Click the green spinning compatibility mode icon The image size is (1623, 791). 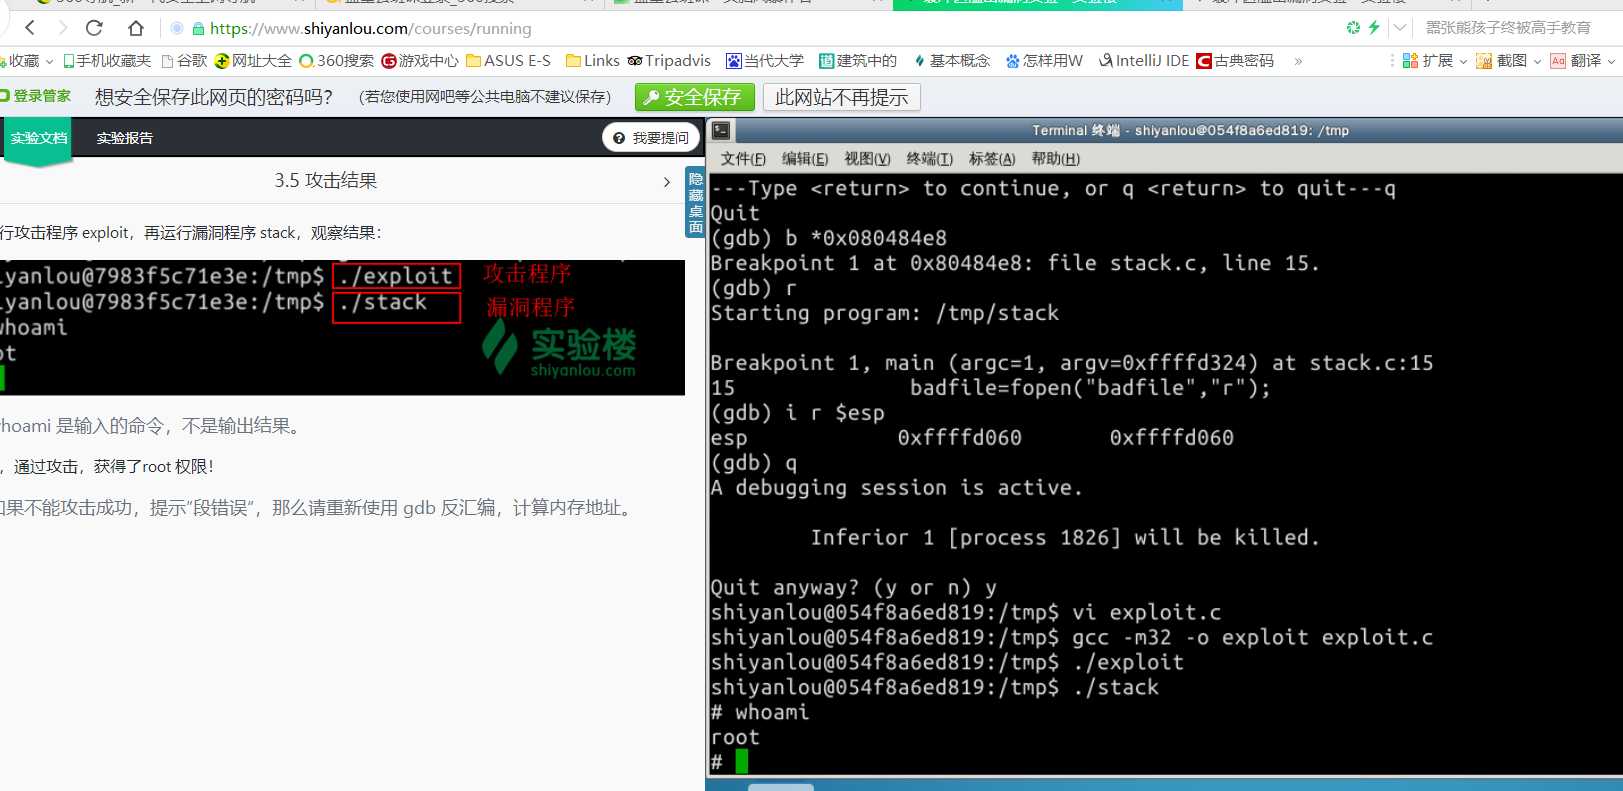coord(1353,28)
